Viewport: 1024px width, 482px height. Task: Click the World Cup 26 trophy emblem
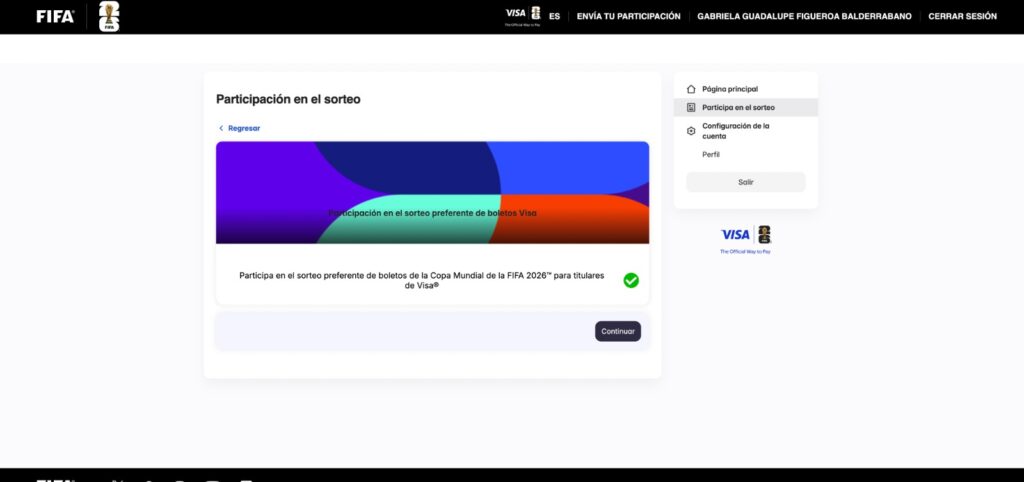pyautogui.click(x=109, y=16)
